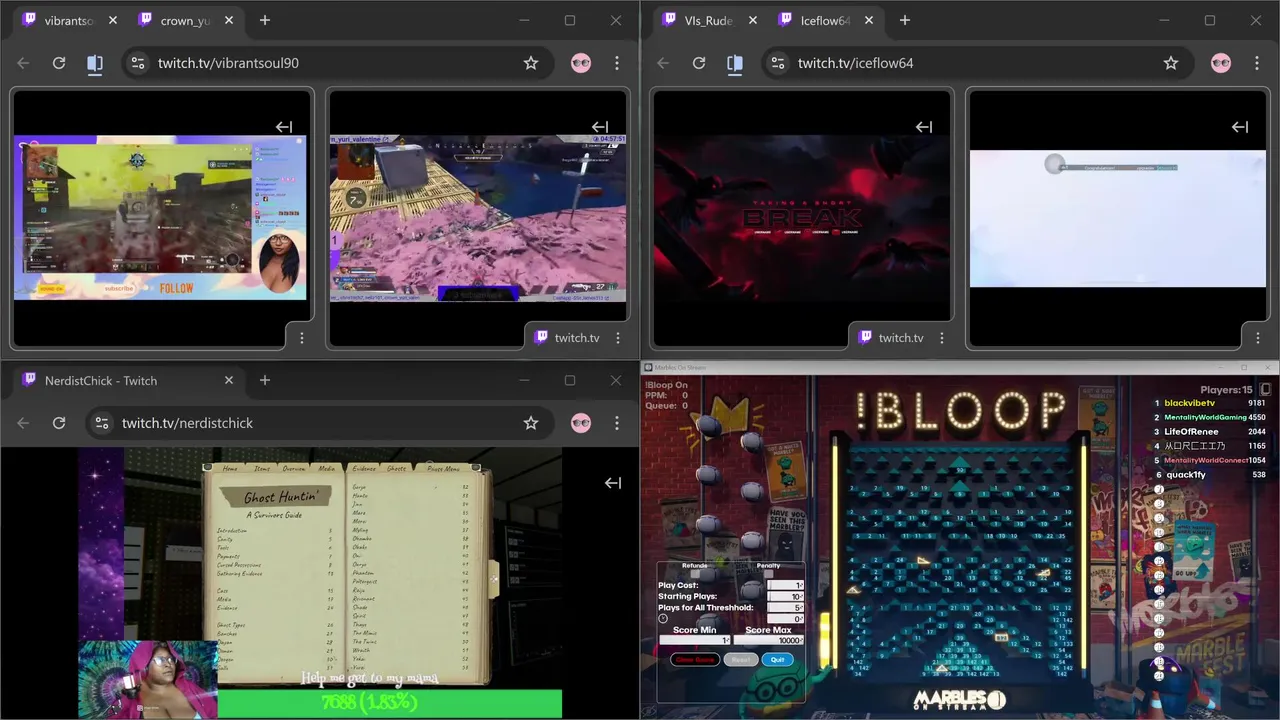Go back in the vibrantsoul90 browser window
1280x720 pixels.
[x=23, y=63]
